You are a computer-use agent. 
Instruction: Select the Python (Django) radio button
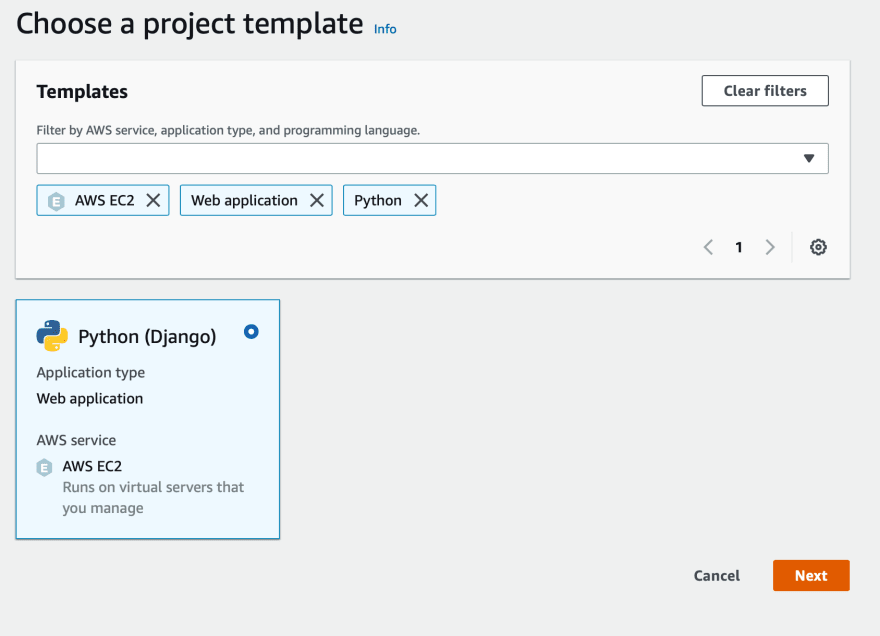(251, 332)
